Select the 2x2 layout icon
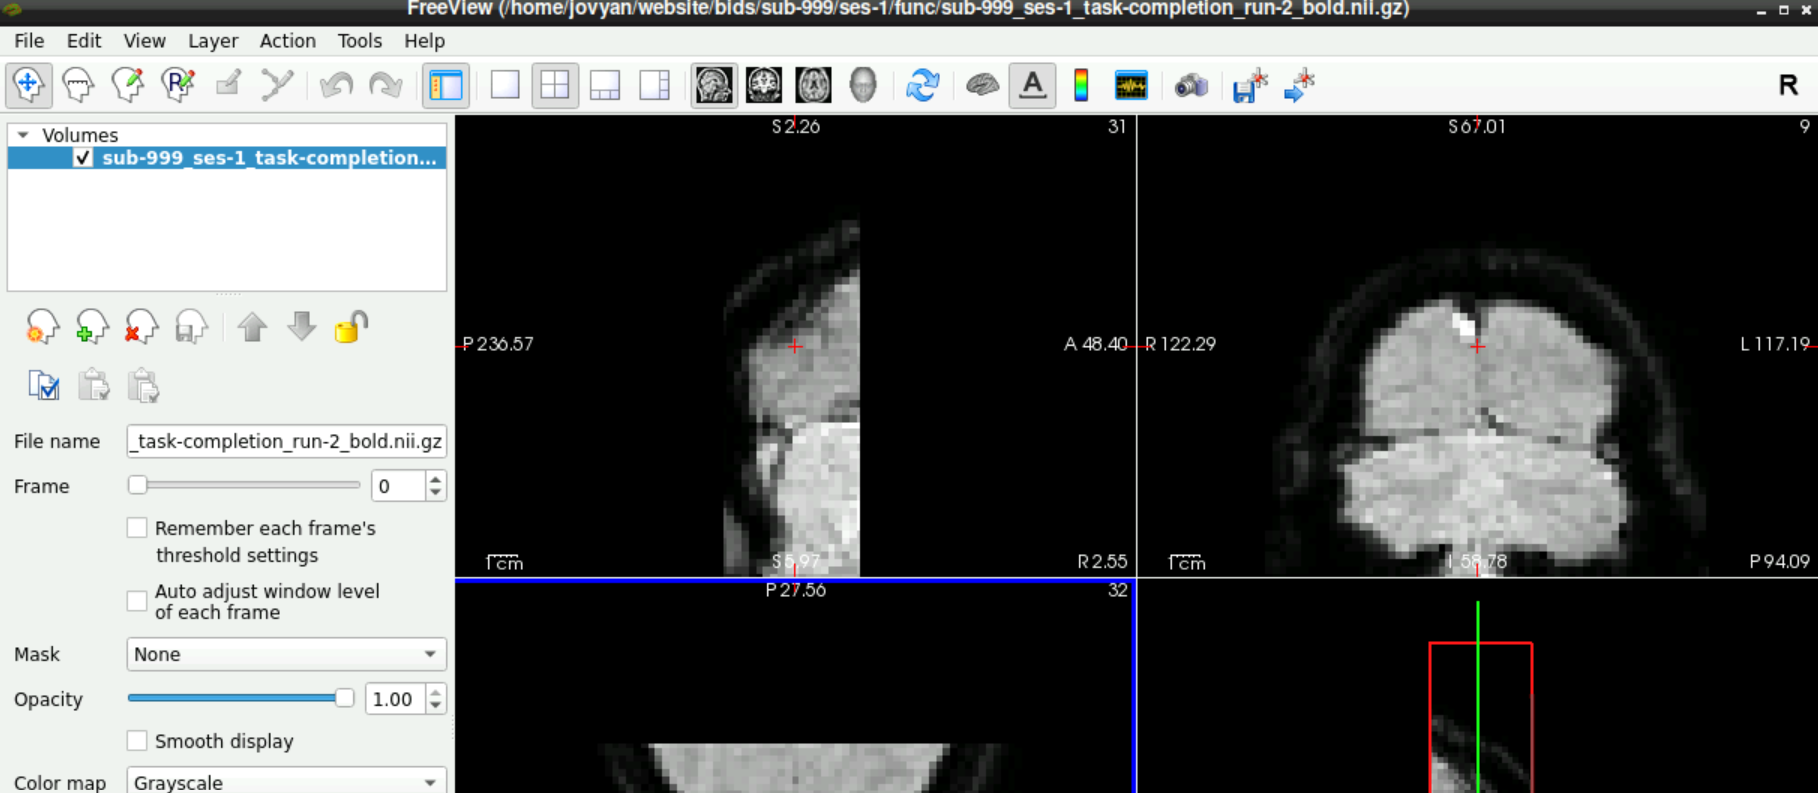The height and width of the screenshot is (793, 1818). tap(555, 85)
